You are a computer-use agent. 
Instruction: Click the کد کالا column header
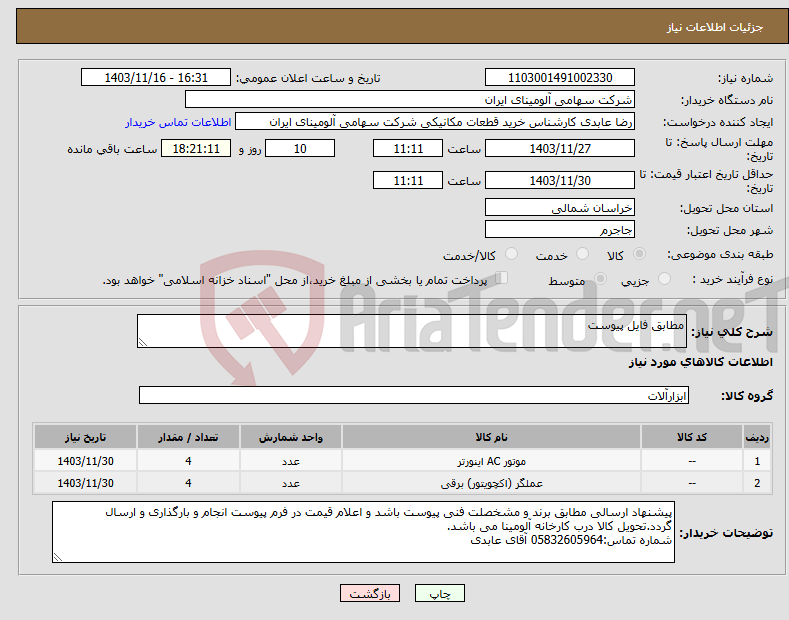click(692, 437)
